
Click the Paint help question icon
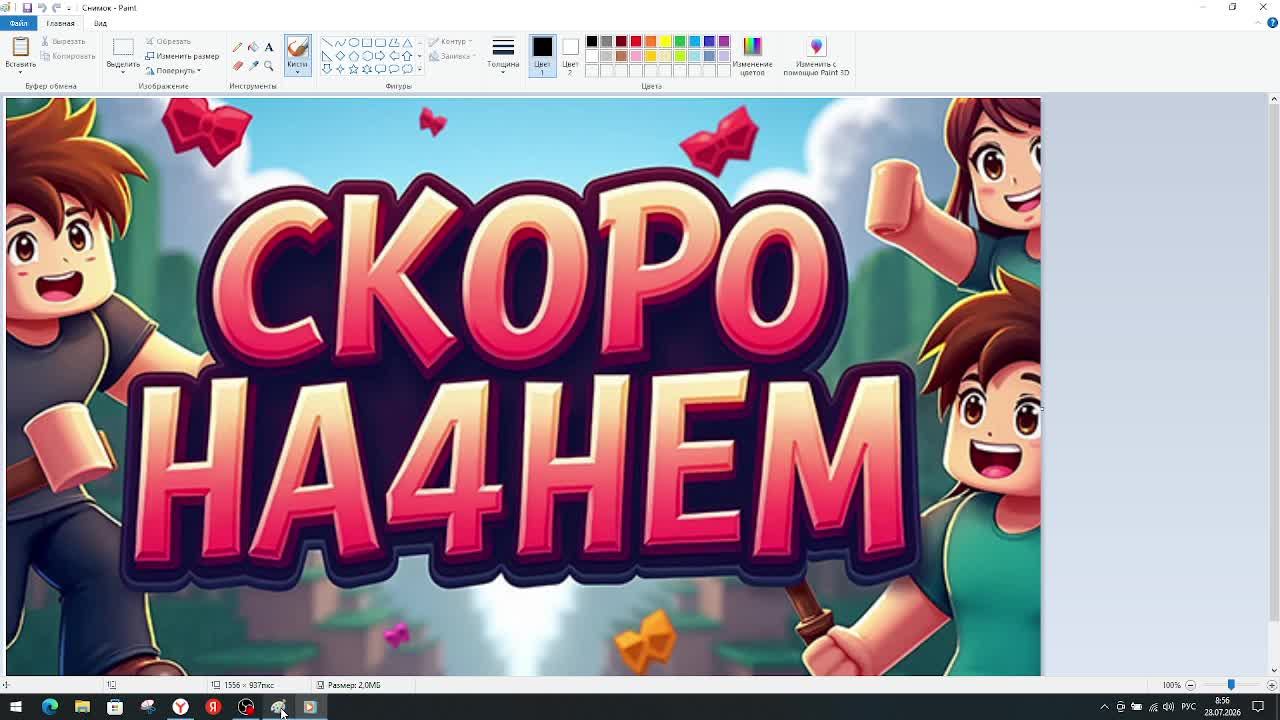(x=1272, y=22)
